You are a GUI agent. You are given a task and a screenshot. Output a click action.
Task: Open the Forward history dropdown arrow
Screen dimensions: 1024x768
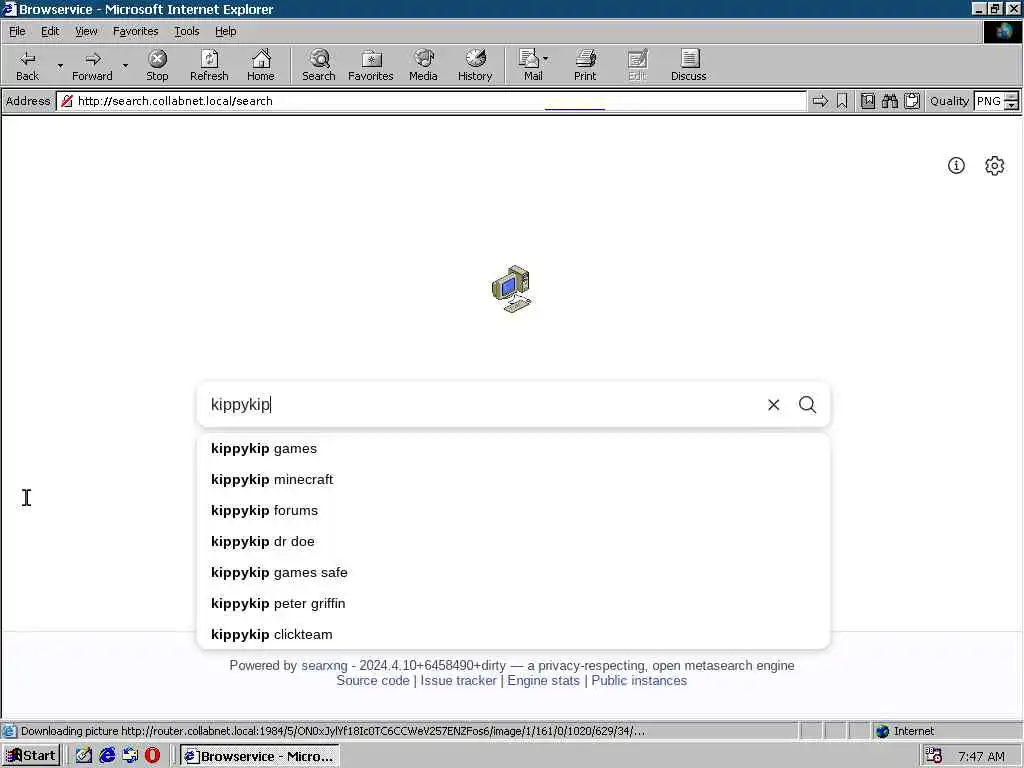pyautogui.click(x=125, y=65)
